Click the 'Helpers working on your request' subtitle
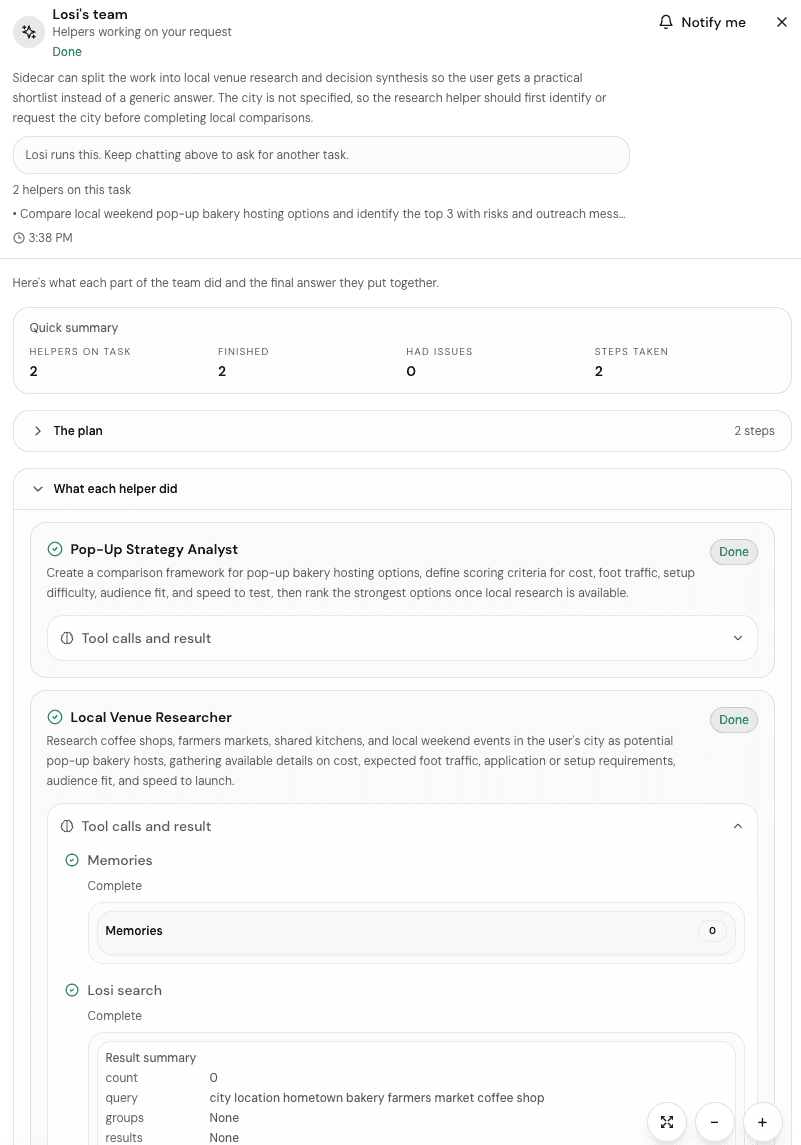Screen dimensions: 801x1145 point(142,32)
